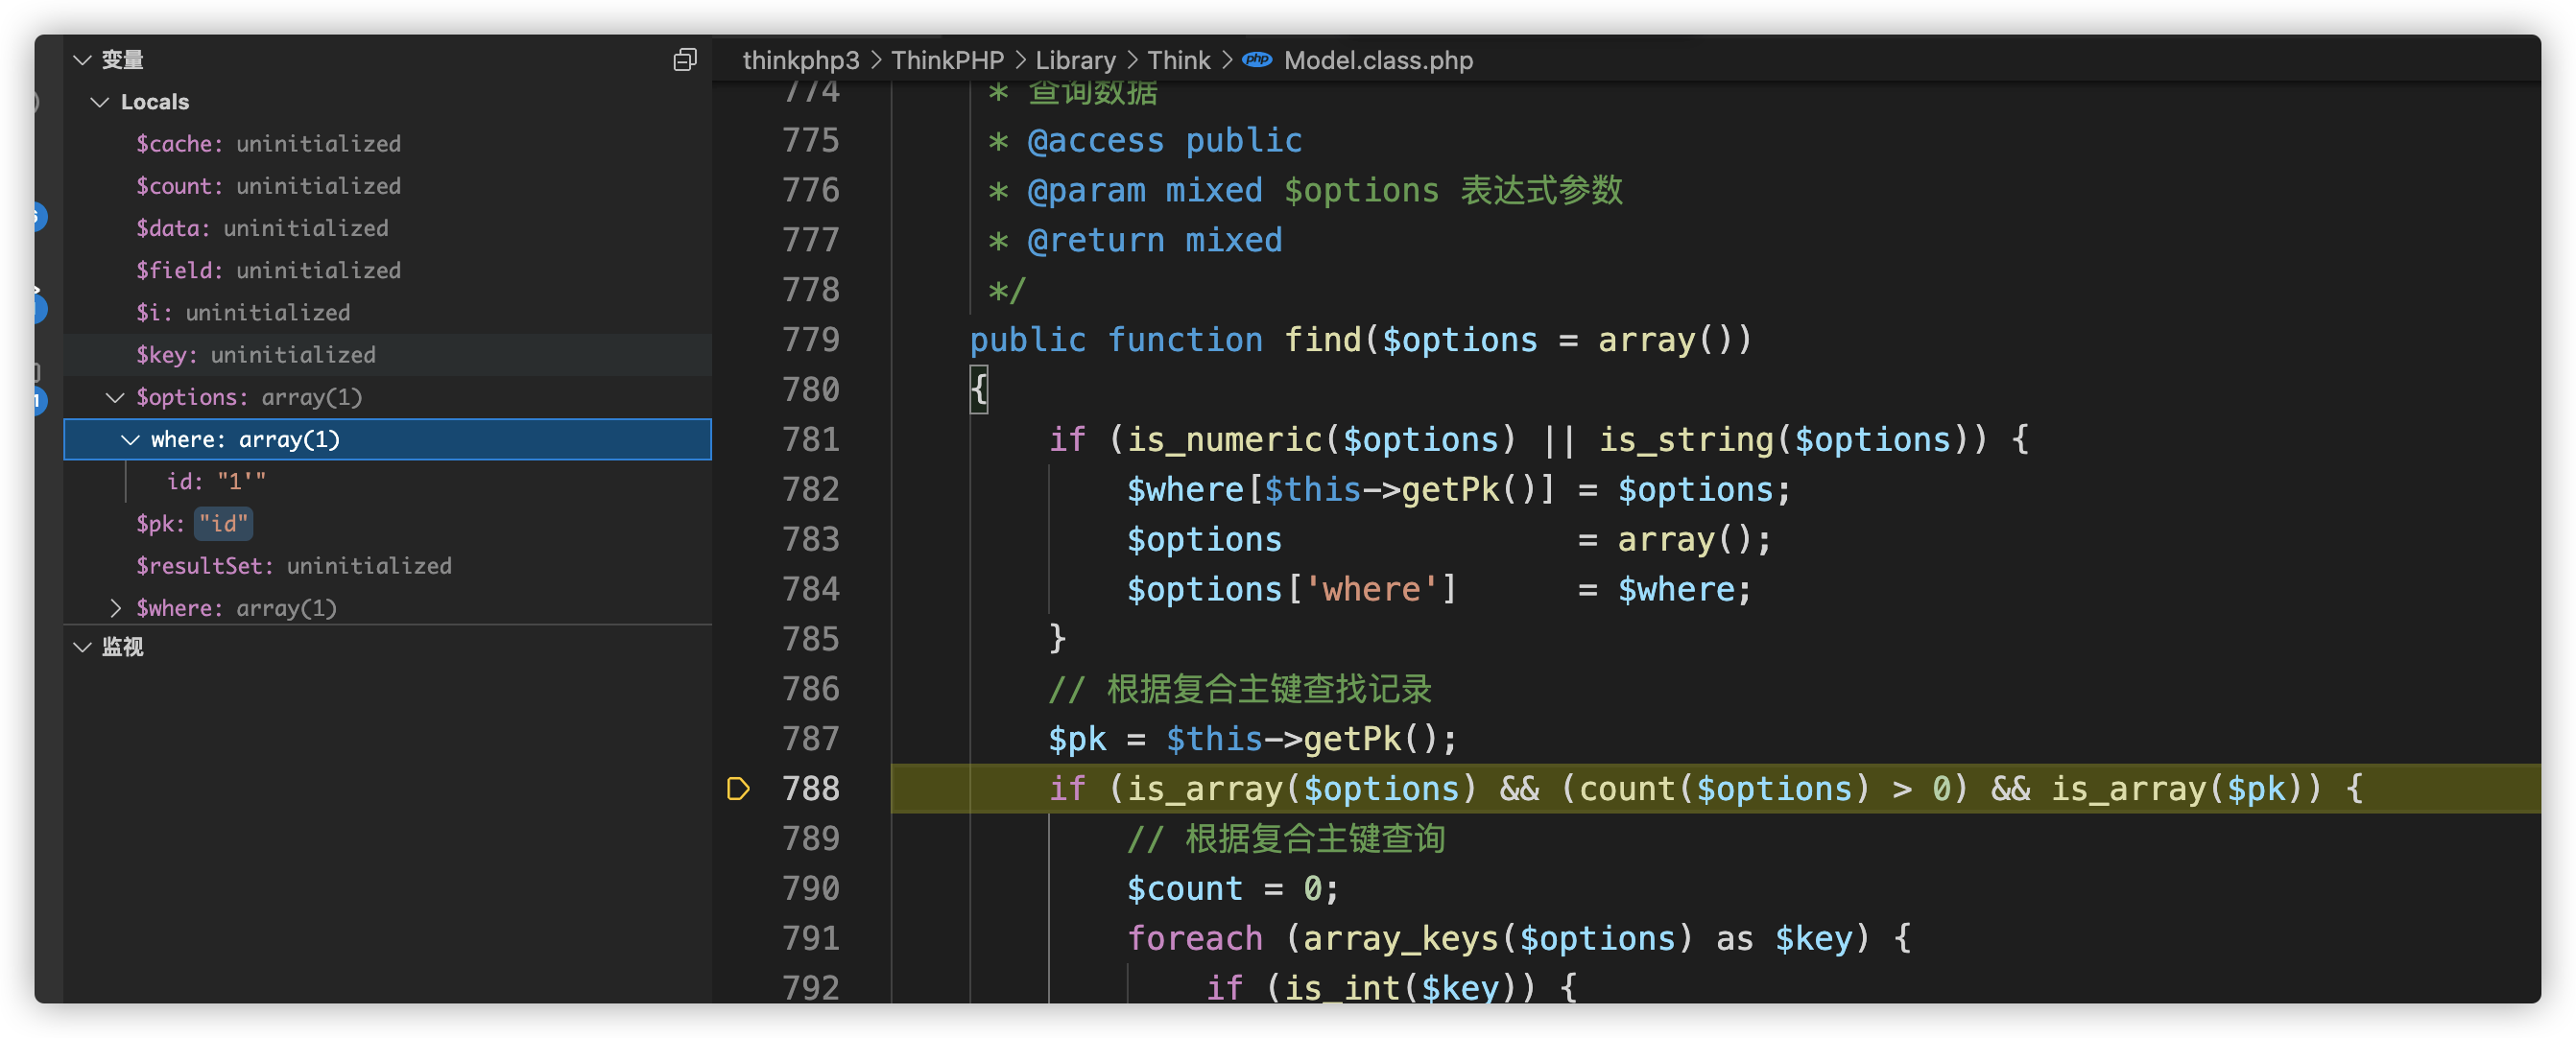This screenshot has height=1038, width=2576.
Task: Click the Library breadcrumb item
Action: click(x=1074, y=60)
